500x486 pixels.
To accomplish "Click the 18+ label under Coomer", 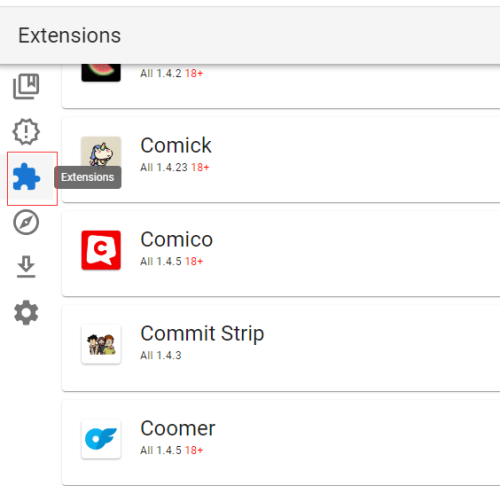I will [x=194, y=450].
